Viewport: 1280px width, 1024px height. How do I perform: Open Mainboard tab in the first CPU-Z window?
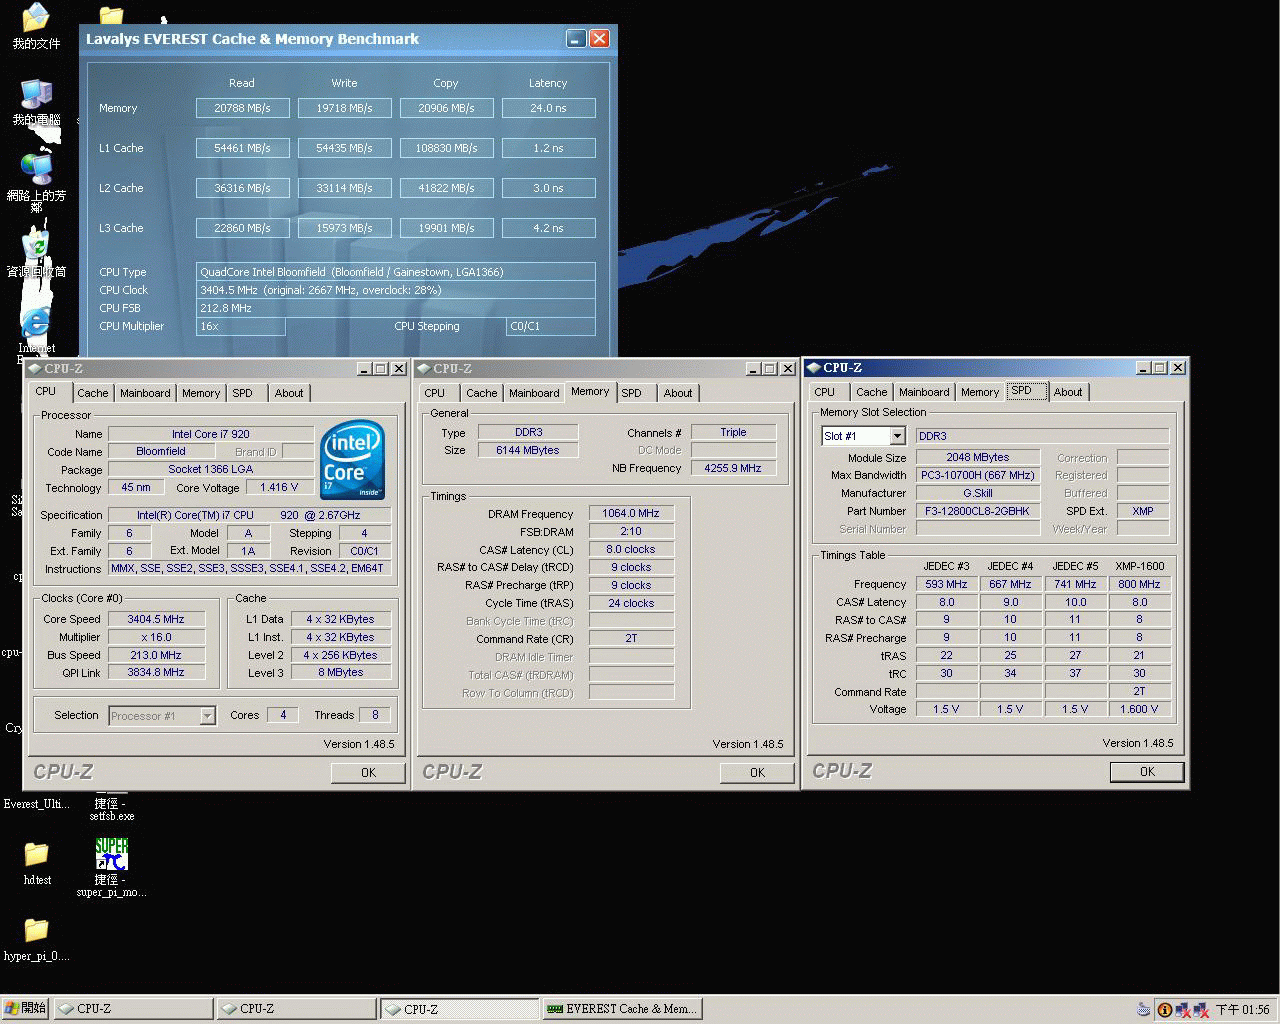[x=145, y=393]
